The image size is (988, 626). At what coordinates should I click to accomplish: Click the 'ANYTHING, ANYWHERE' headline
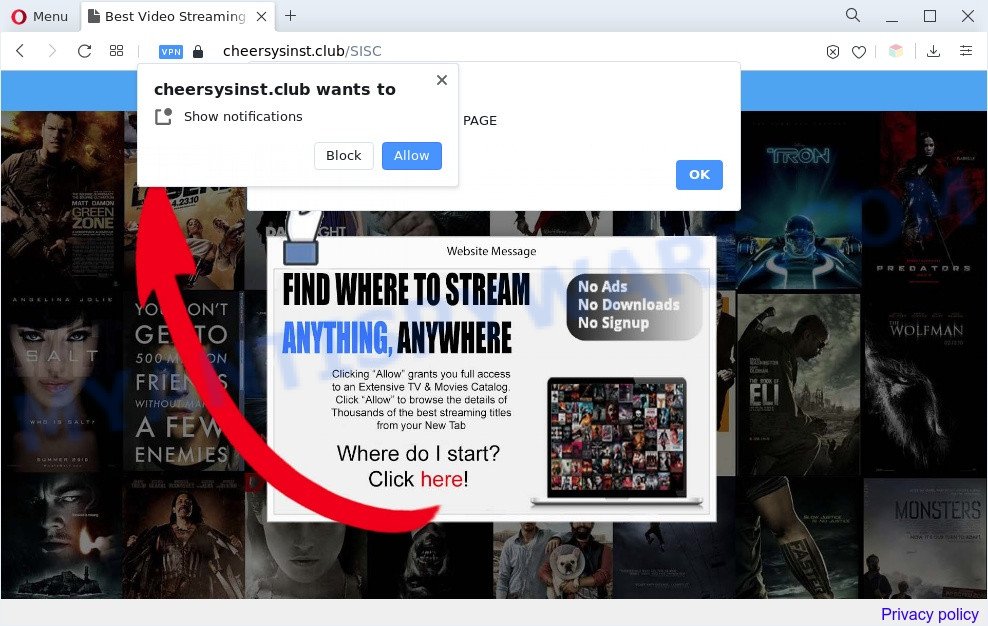[397, 337]
